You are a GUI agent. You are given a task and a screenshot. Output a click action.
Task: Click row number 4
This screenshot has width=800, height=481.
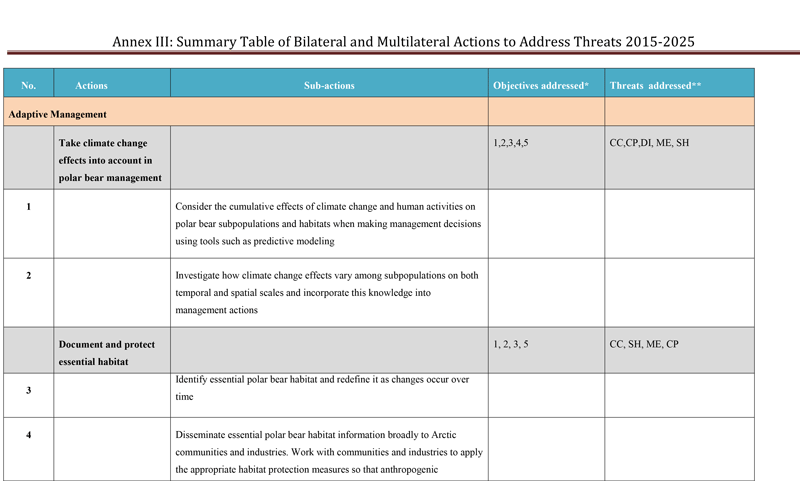[x=29, y=435]
